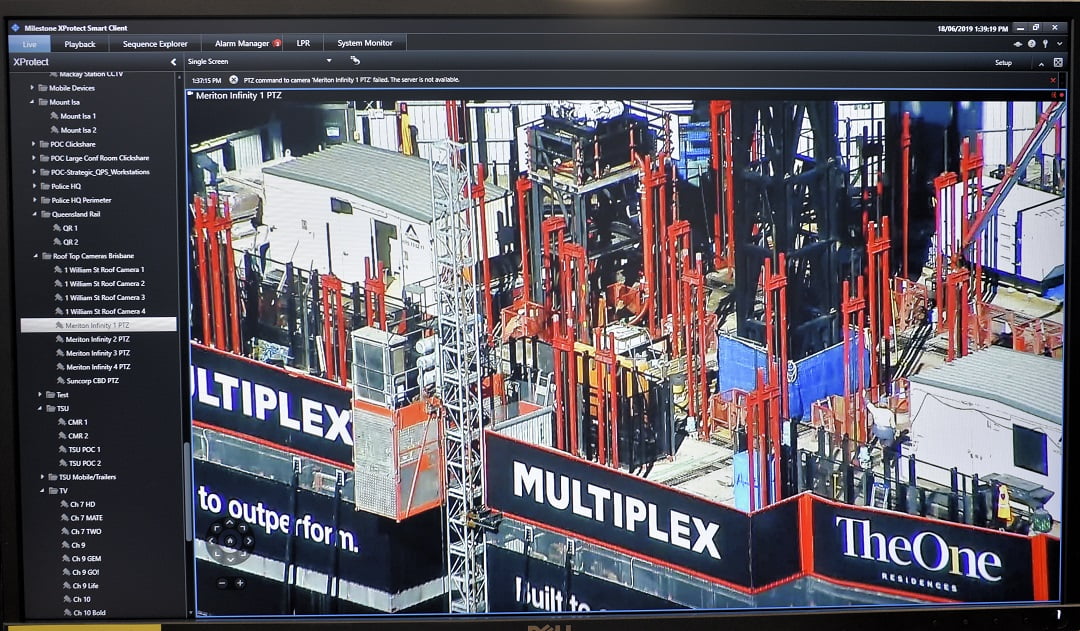Image resolution: width=1080 pixels, height=631 pixels.
Task: Toggle full screen view mode icon
Action: pyautogui.click(x=1058, y=62)
